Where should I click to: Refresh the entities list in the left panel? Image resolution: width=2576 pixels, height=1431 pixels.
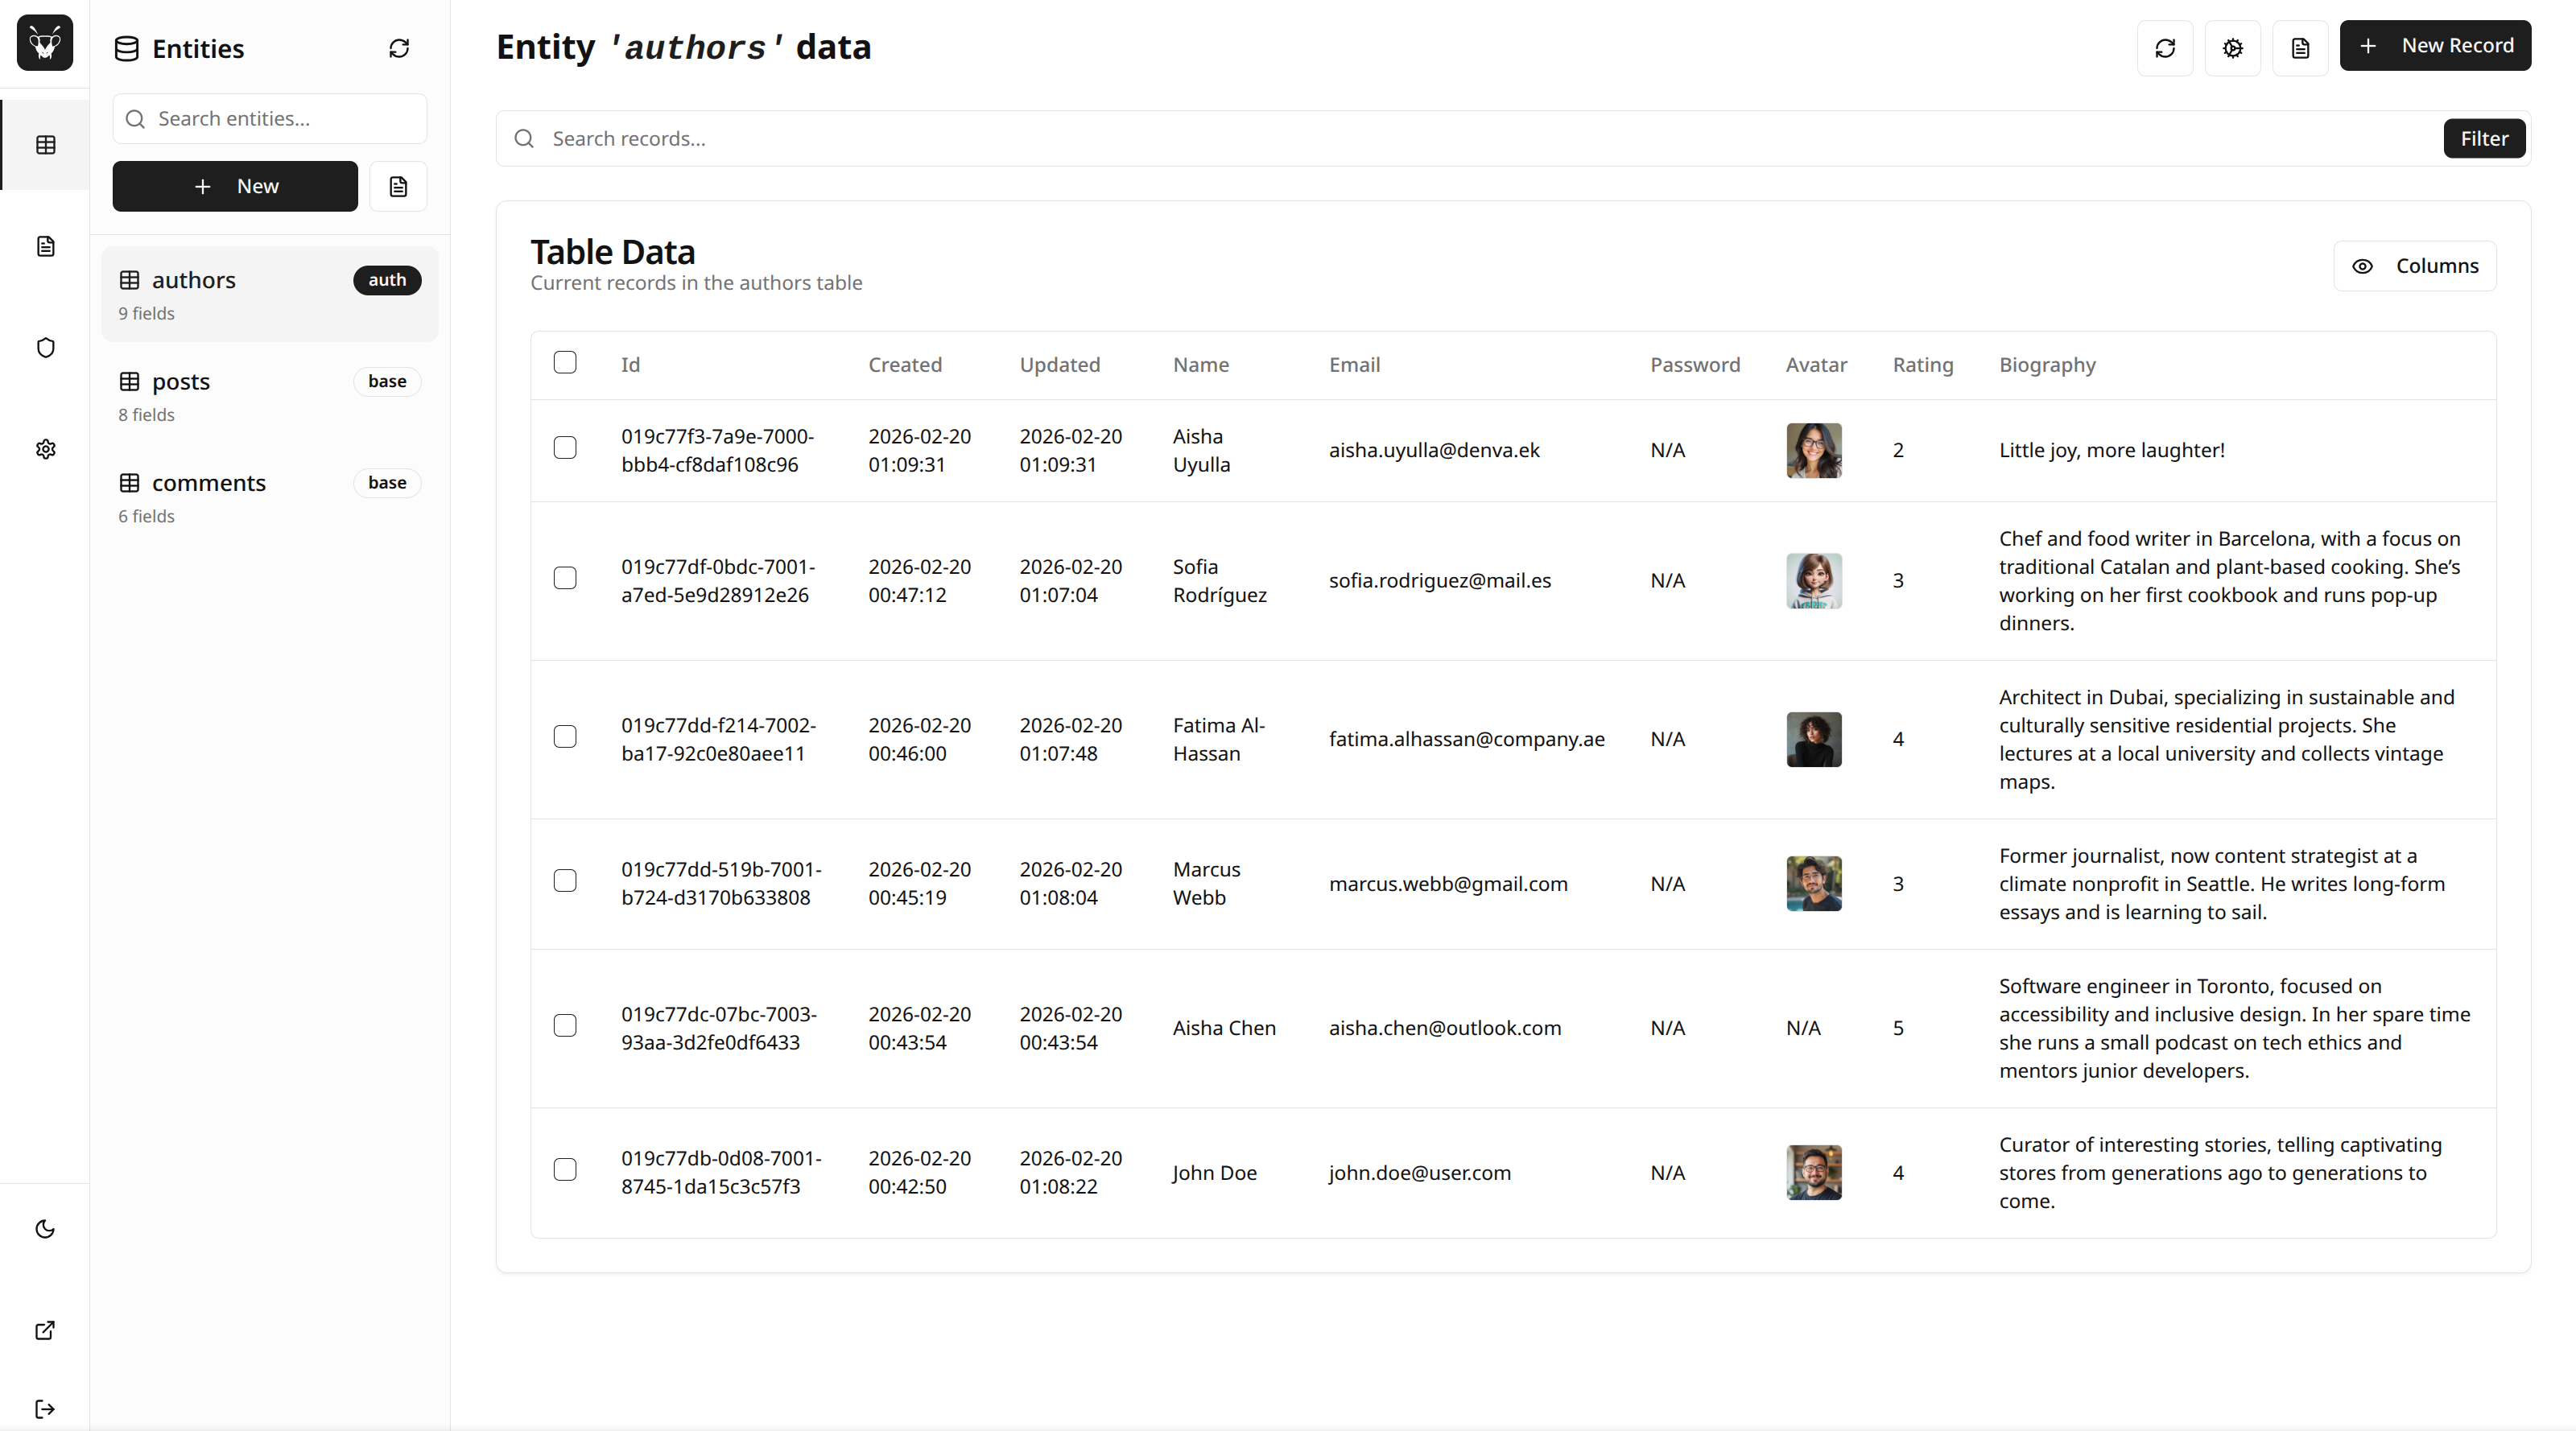[398, 47]
